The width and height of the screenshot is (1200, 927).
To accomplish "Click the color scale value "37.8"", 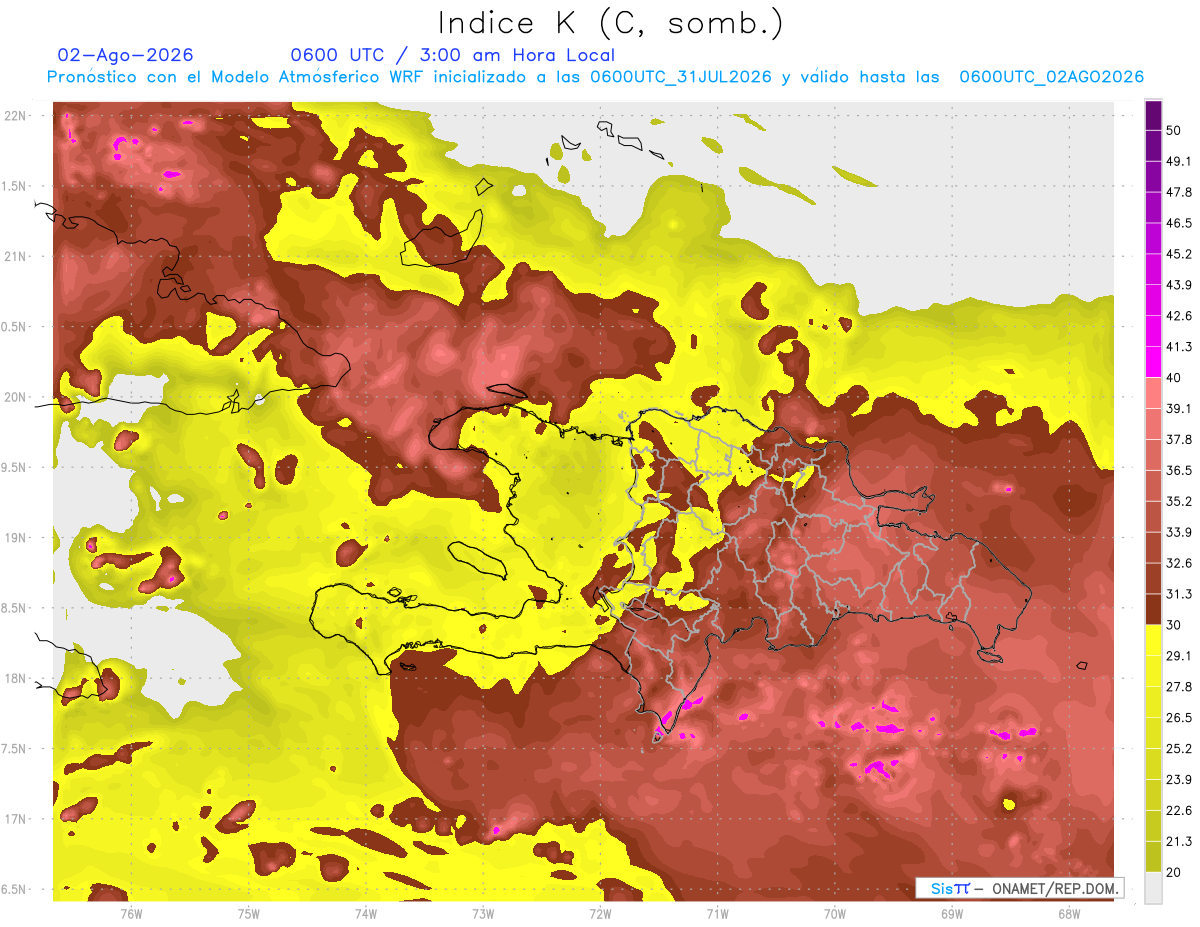I will [1179, 439].
